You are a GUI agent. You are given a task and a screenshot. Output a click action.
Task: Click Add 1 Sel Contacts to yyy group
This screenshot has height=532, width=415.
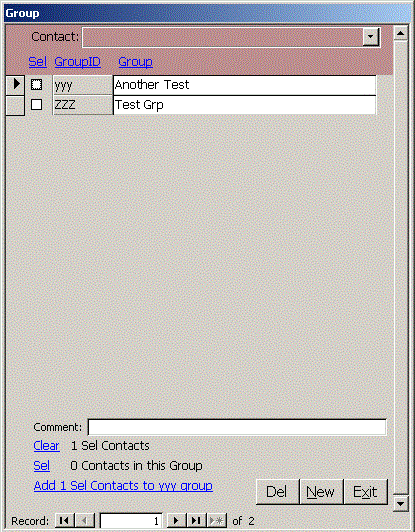(123, 486)
